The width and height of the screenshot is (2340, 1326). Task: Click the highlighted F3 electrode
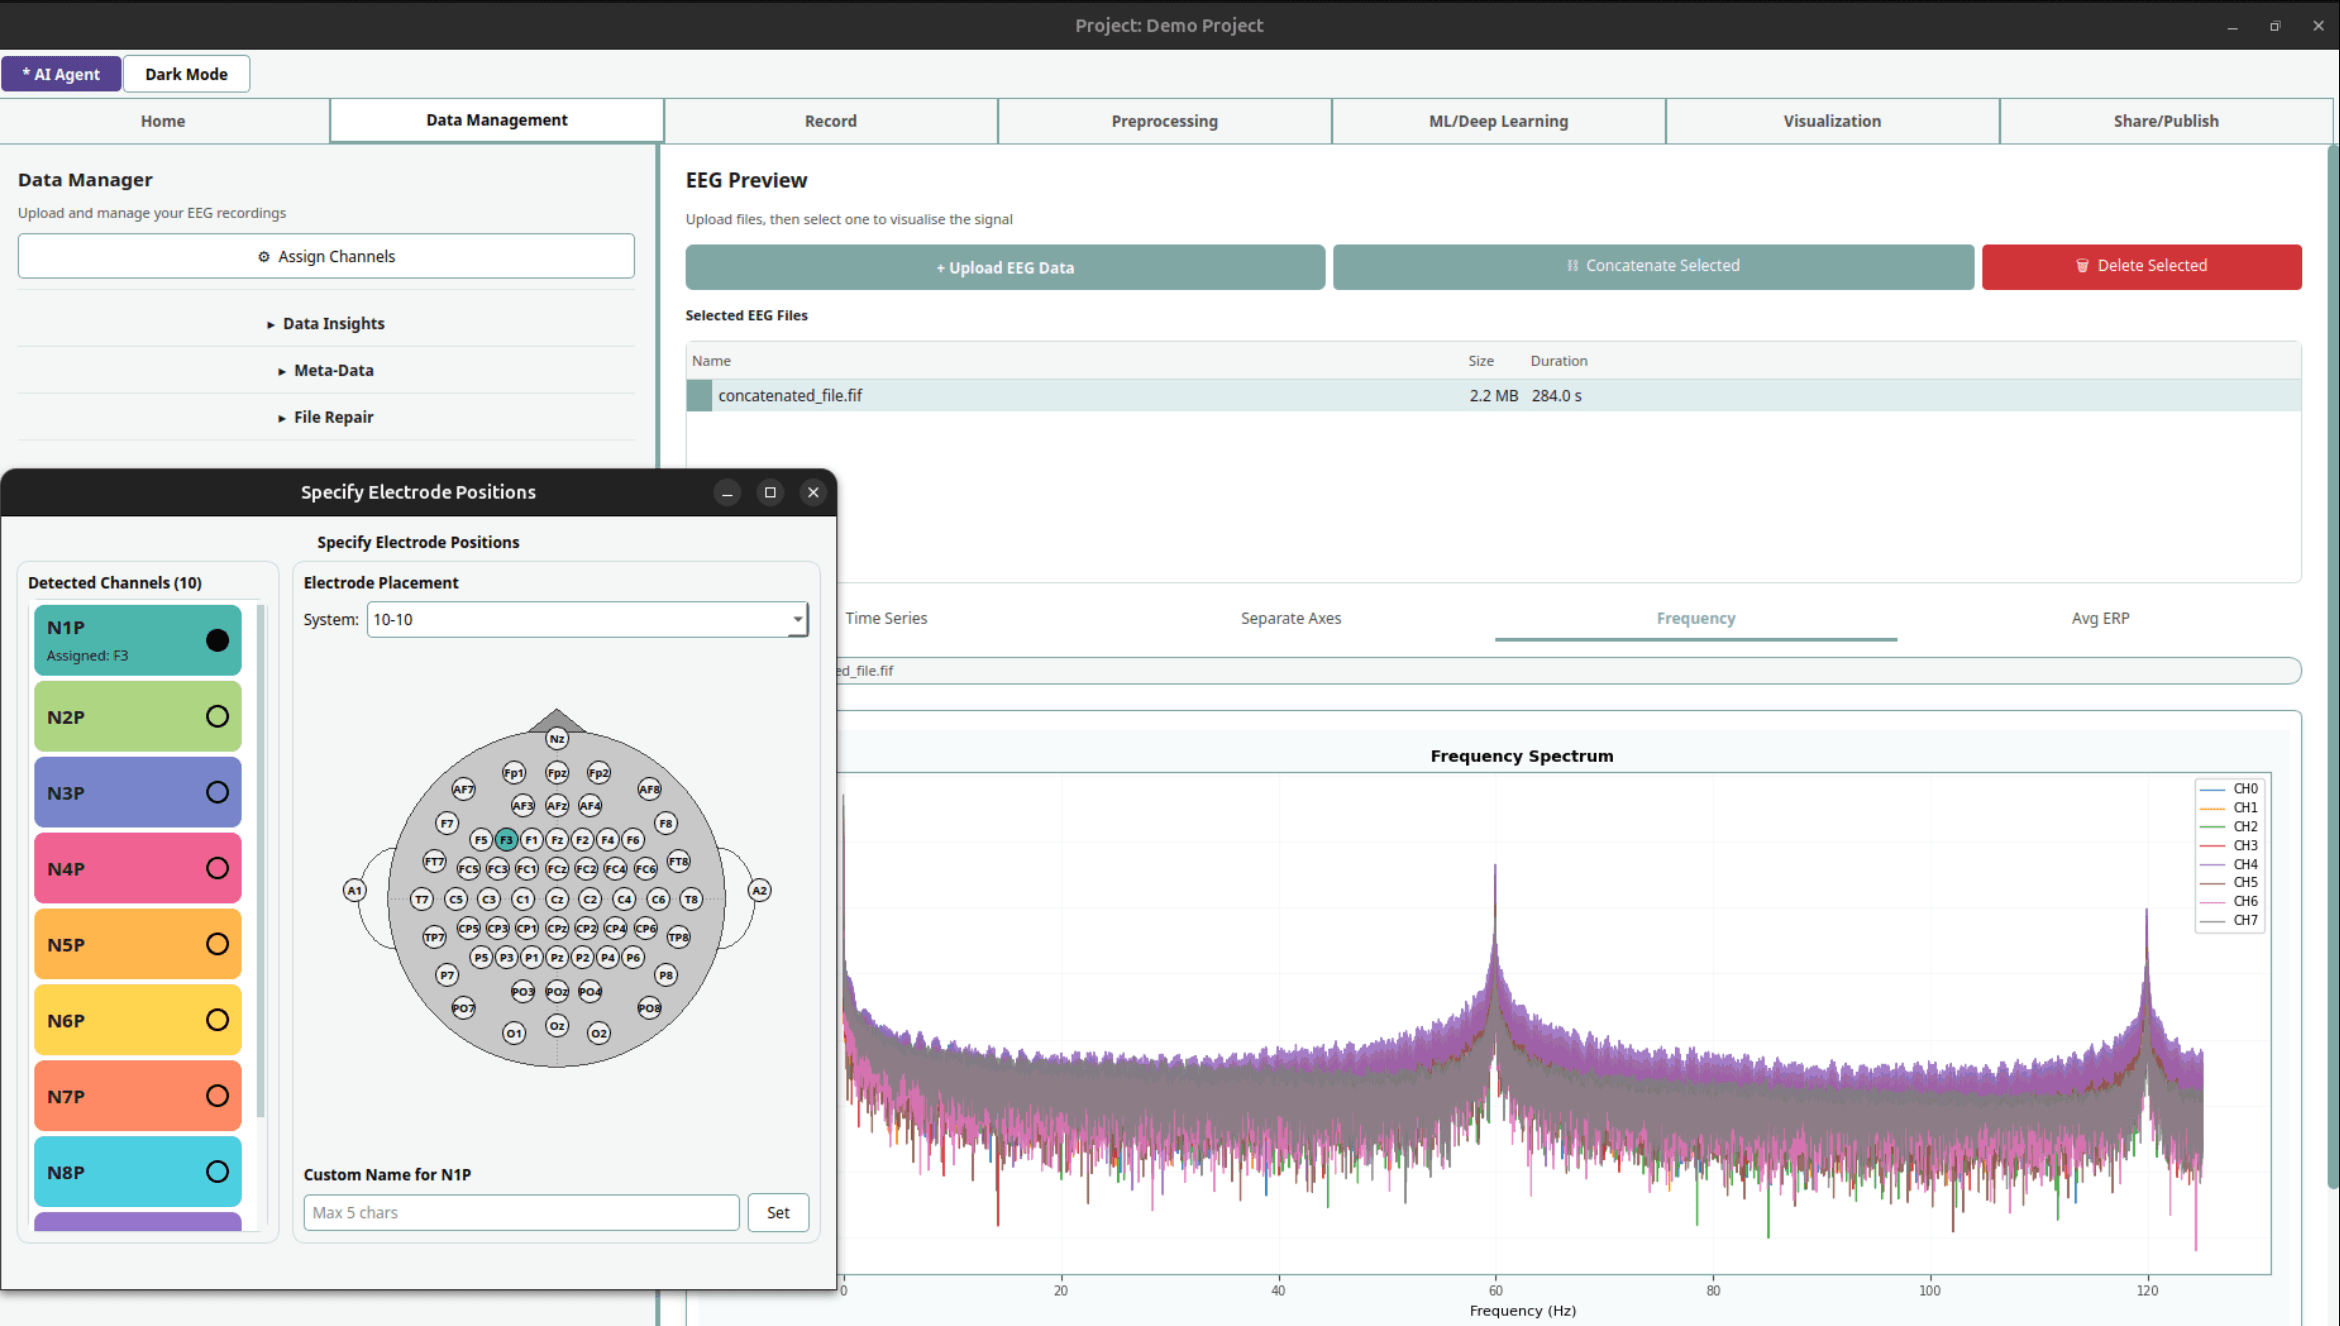[506, 840]
